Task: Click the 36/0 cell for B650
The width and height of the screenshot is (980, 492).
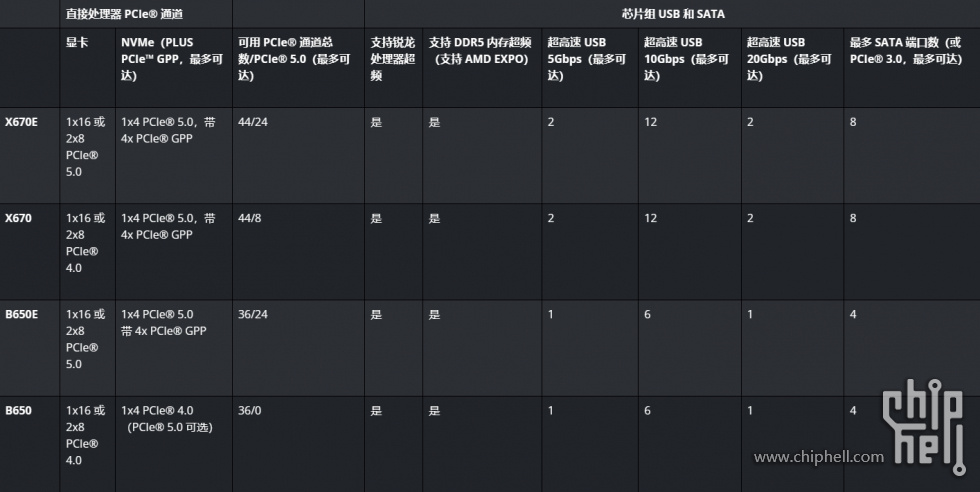Action: (249, 411)
